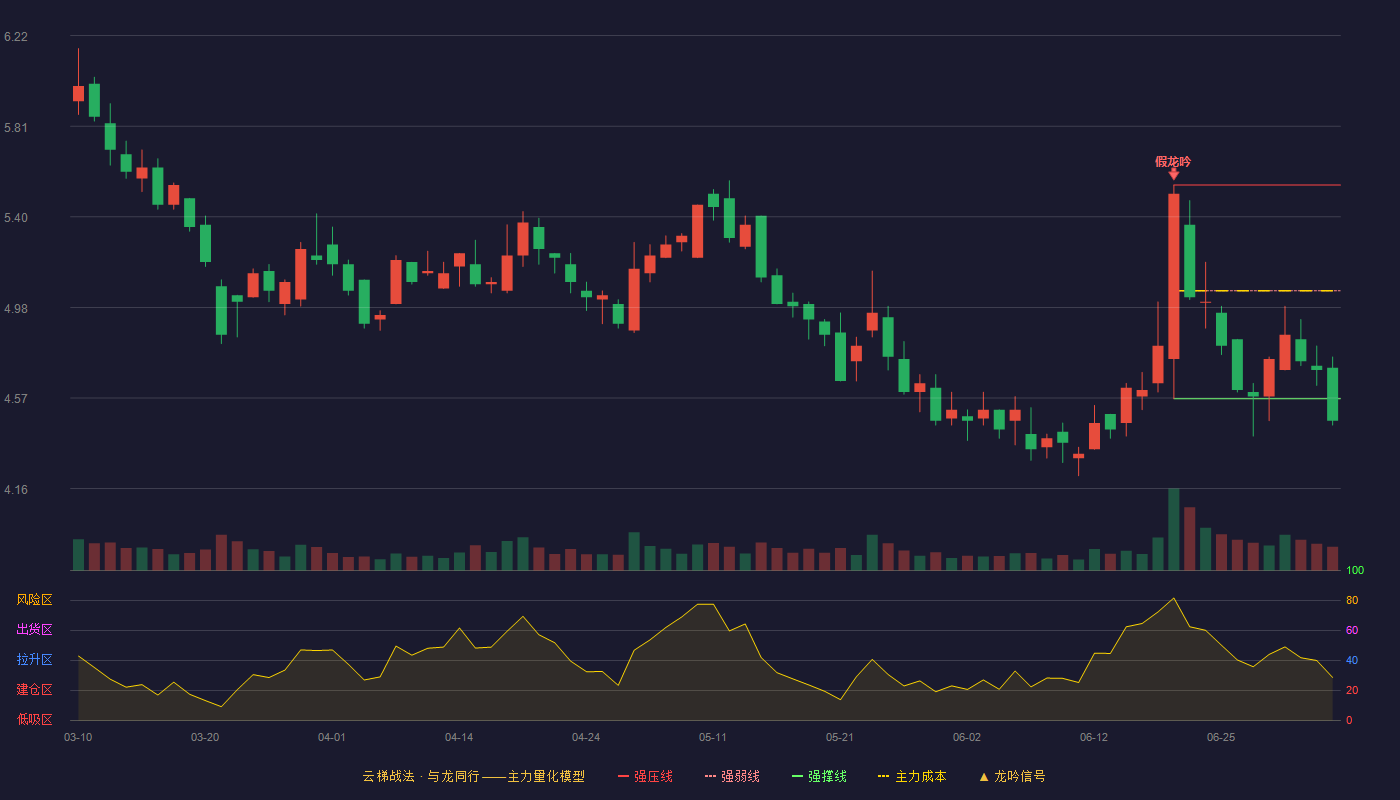Select the 拉升区 zone label

tap(34, 660)
